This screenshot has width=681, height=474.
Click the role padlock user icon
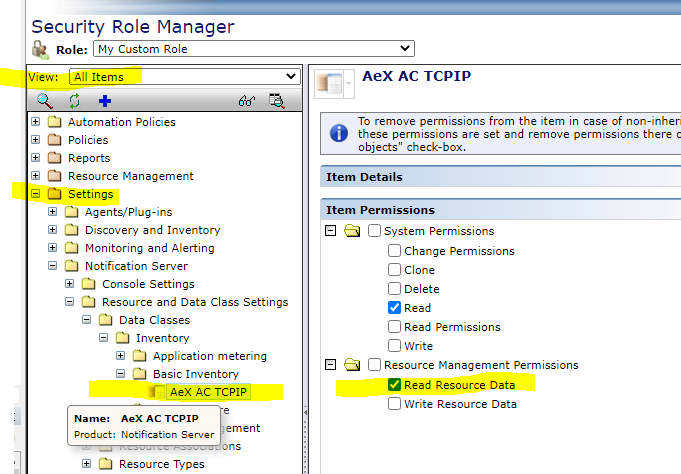(40, 49)
